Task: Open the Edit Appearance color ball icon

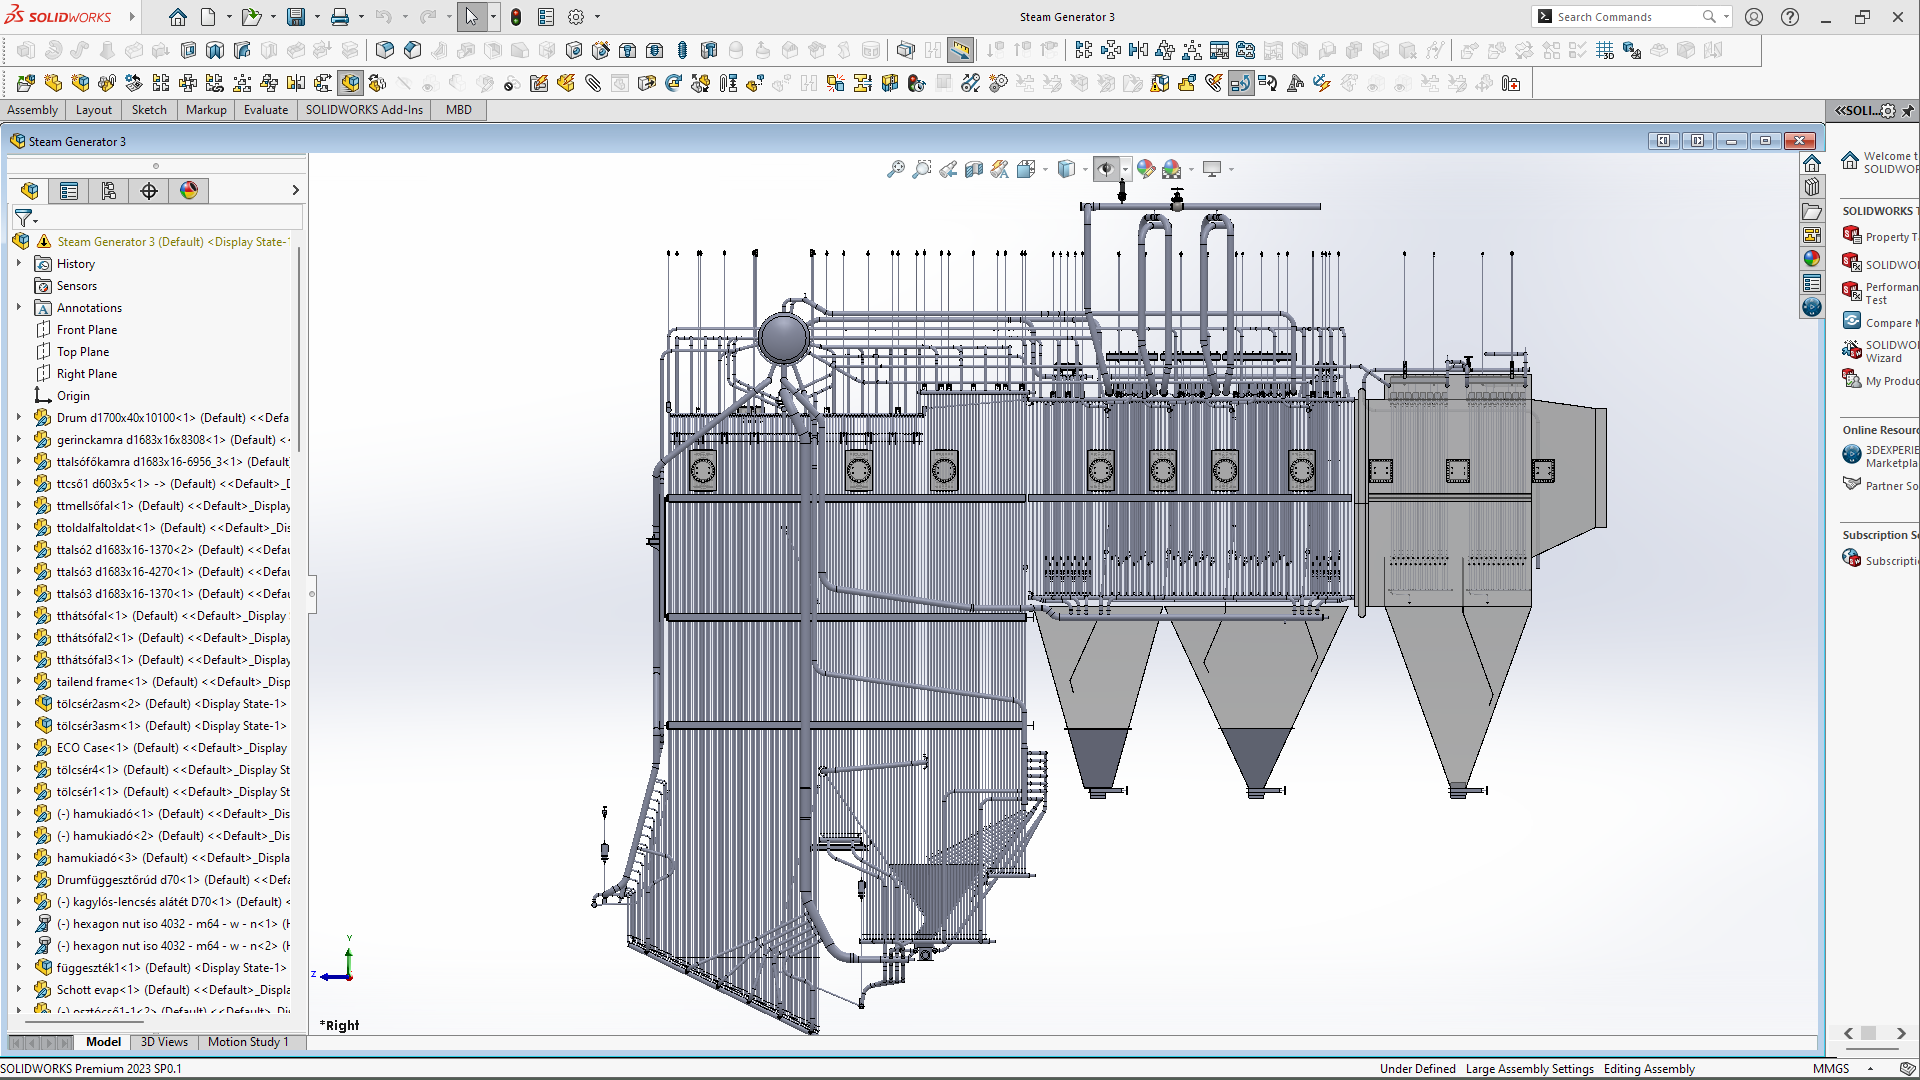Action: coord(1146,169)
